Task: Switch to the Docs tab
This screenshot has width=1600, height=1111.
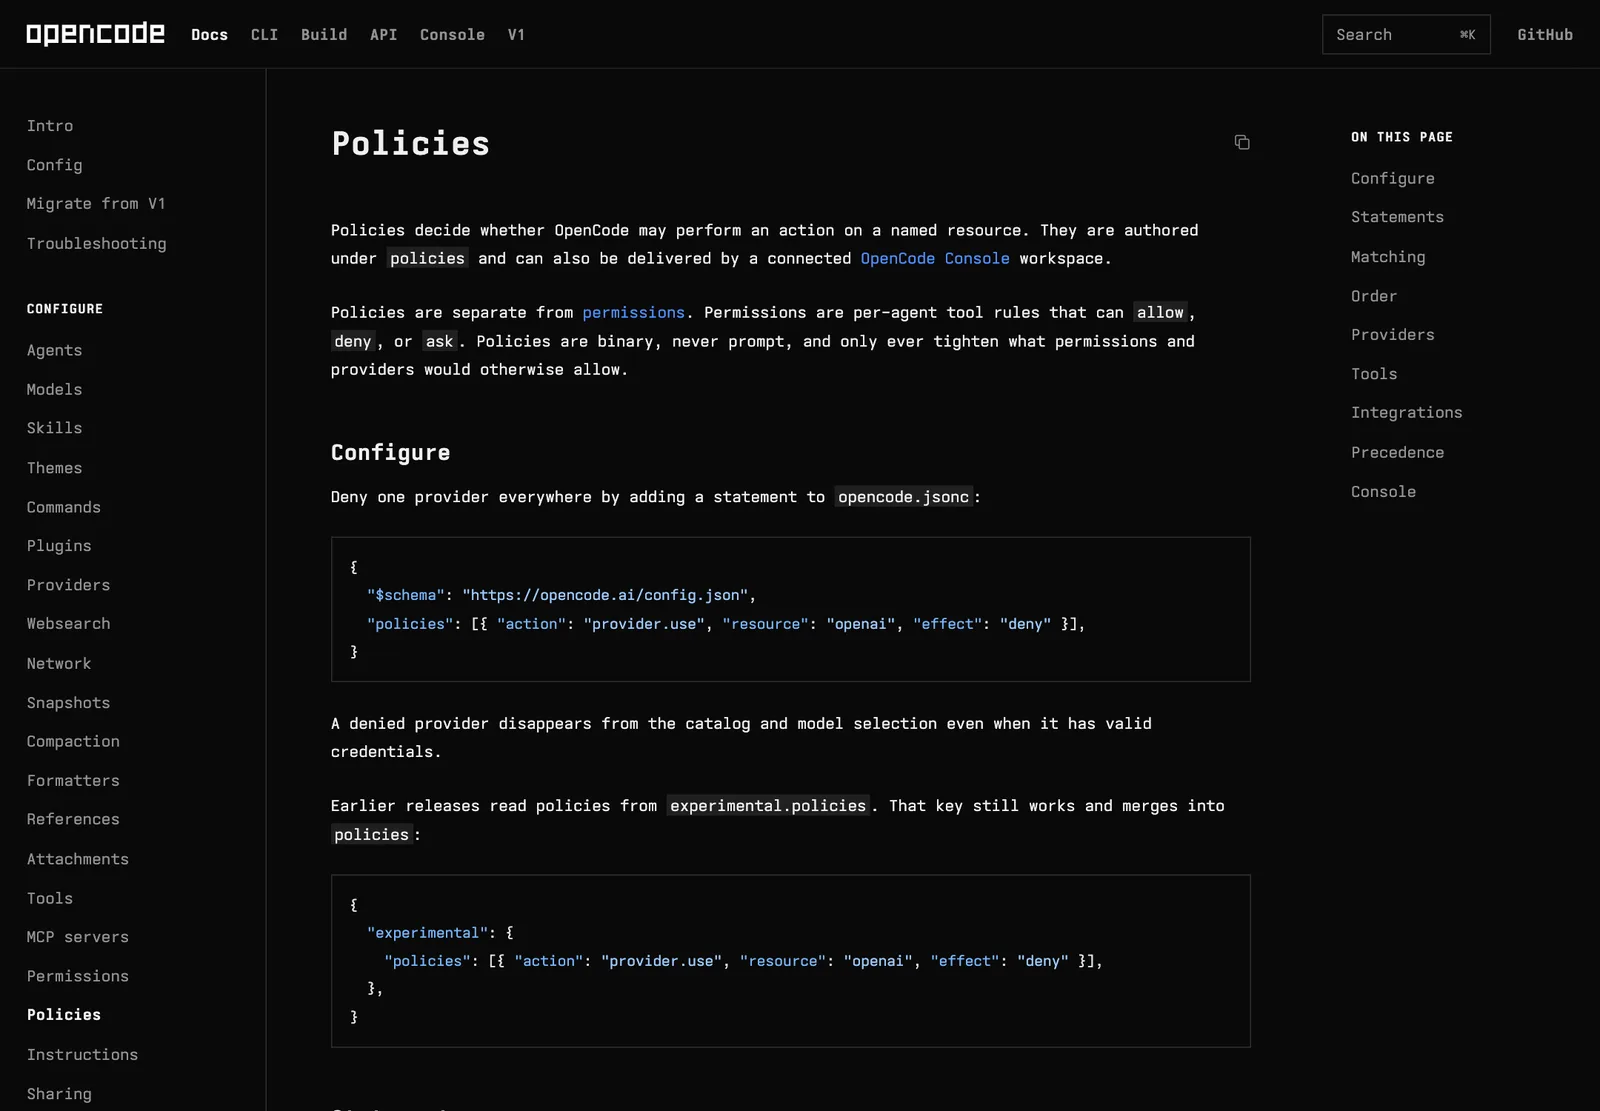Action: pyautogui.click(x=209, y=34)
